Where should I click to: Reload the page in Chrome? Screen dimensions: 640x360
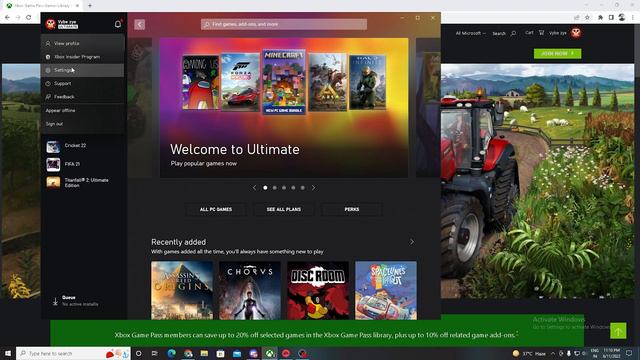[x=29, y=18]
